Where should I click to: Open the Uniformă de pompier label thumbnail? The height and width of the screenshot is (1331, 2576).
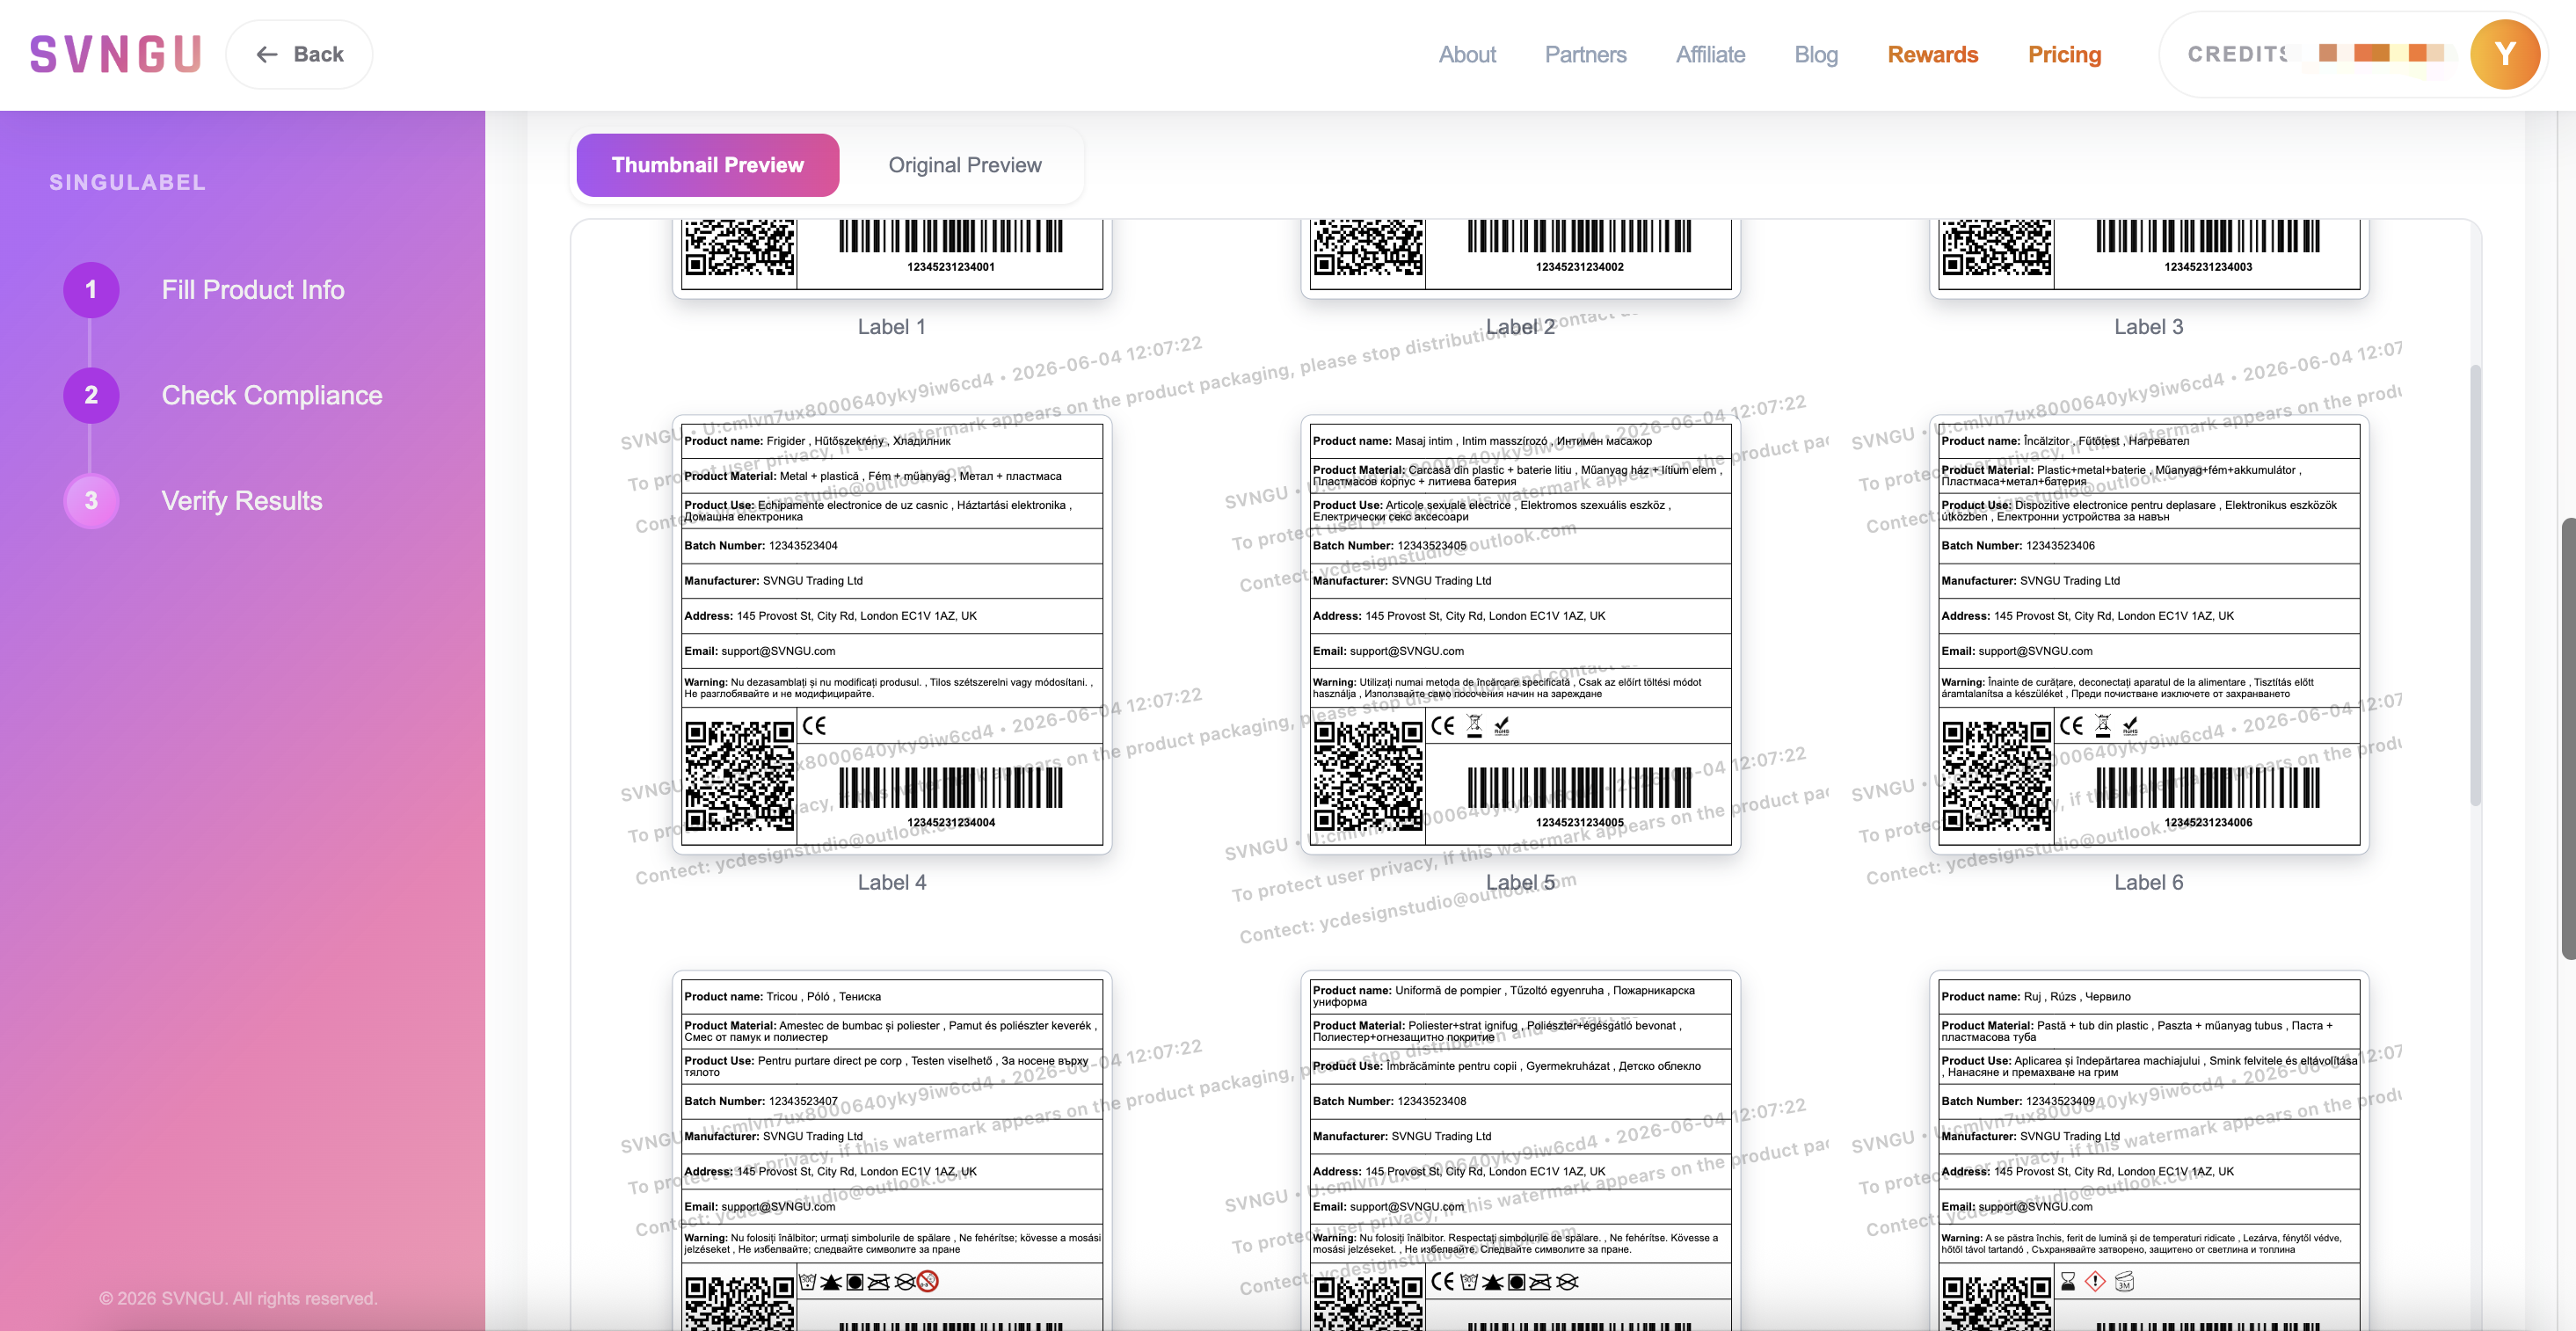click(1520, 1150)
